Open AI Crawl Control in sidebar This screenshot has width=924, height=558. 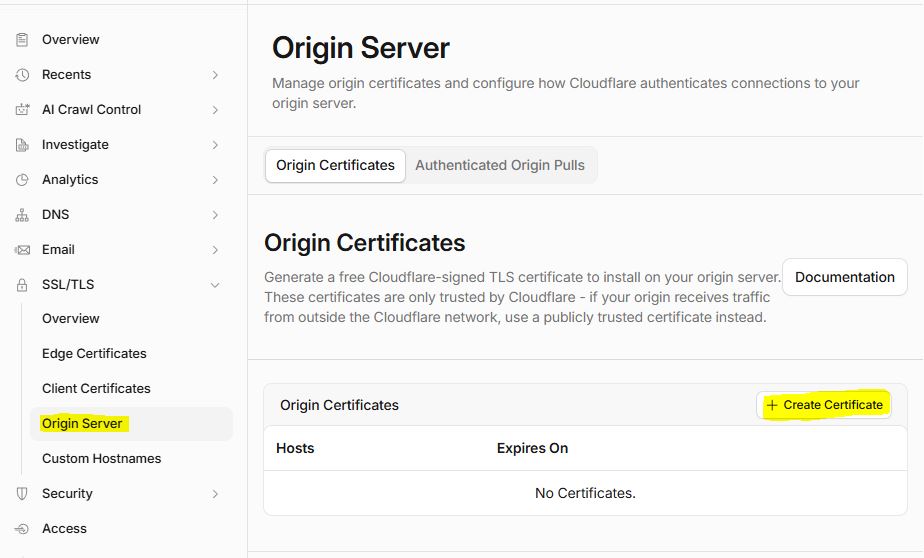click(91, 110)
